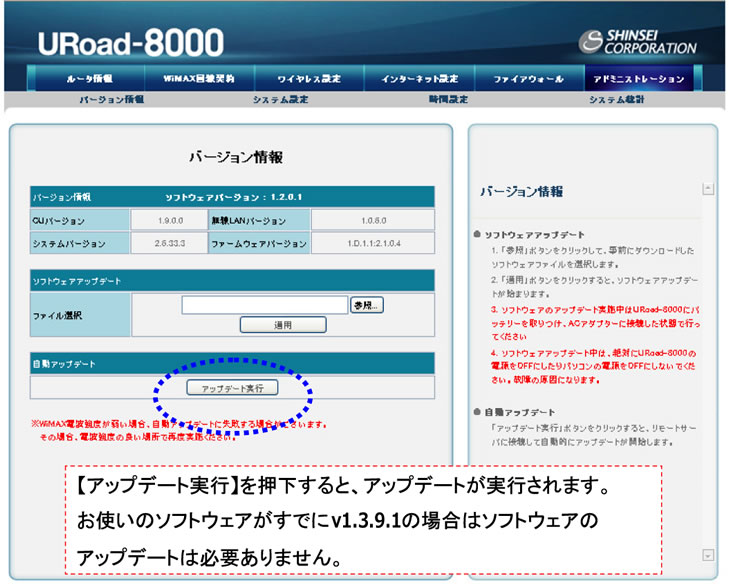Focus the file selection input field
729x588 pixels.
click(x=265, y=305)
